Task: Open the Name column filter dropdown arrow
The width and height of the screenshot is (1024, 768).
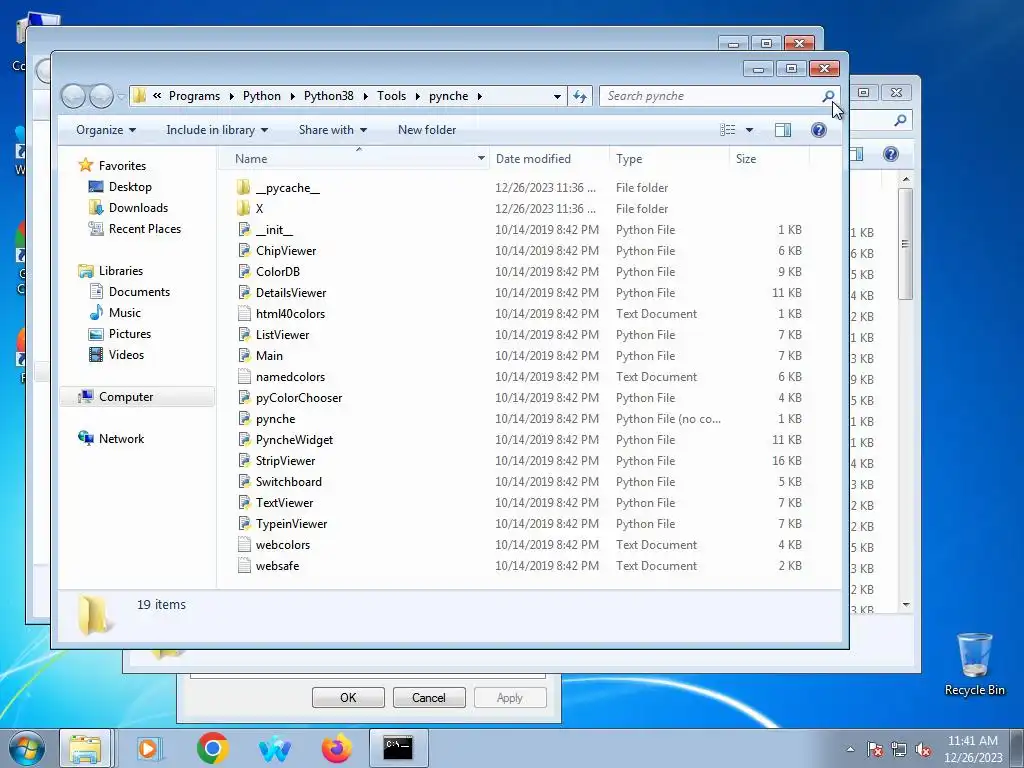Action: click(x=481, y=159)
